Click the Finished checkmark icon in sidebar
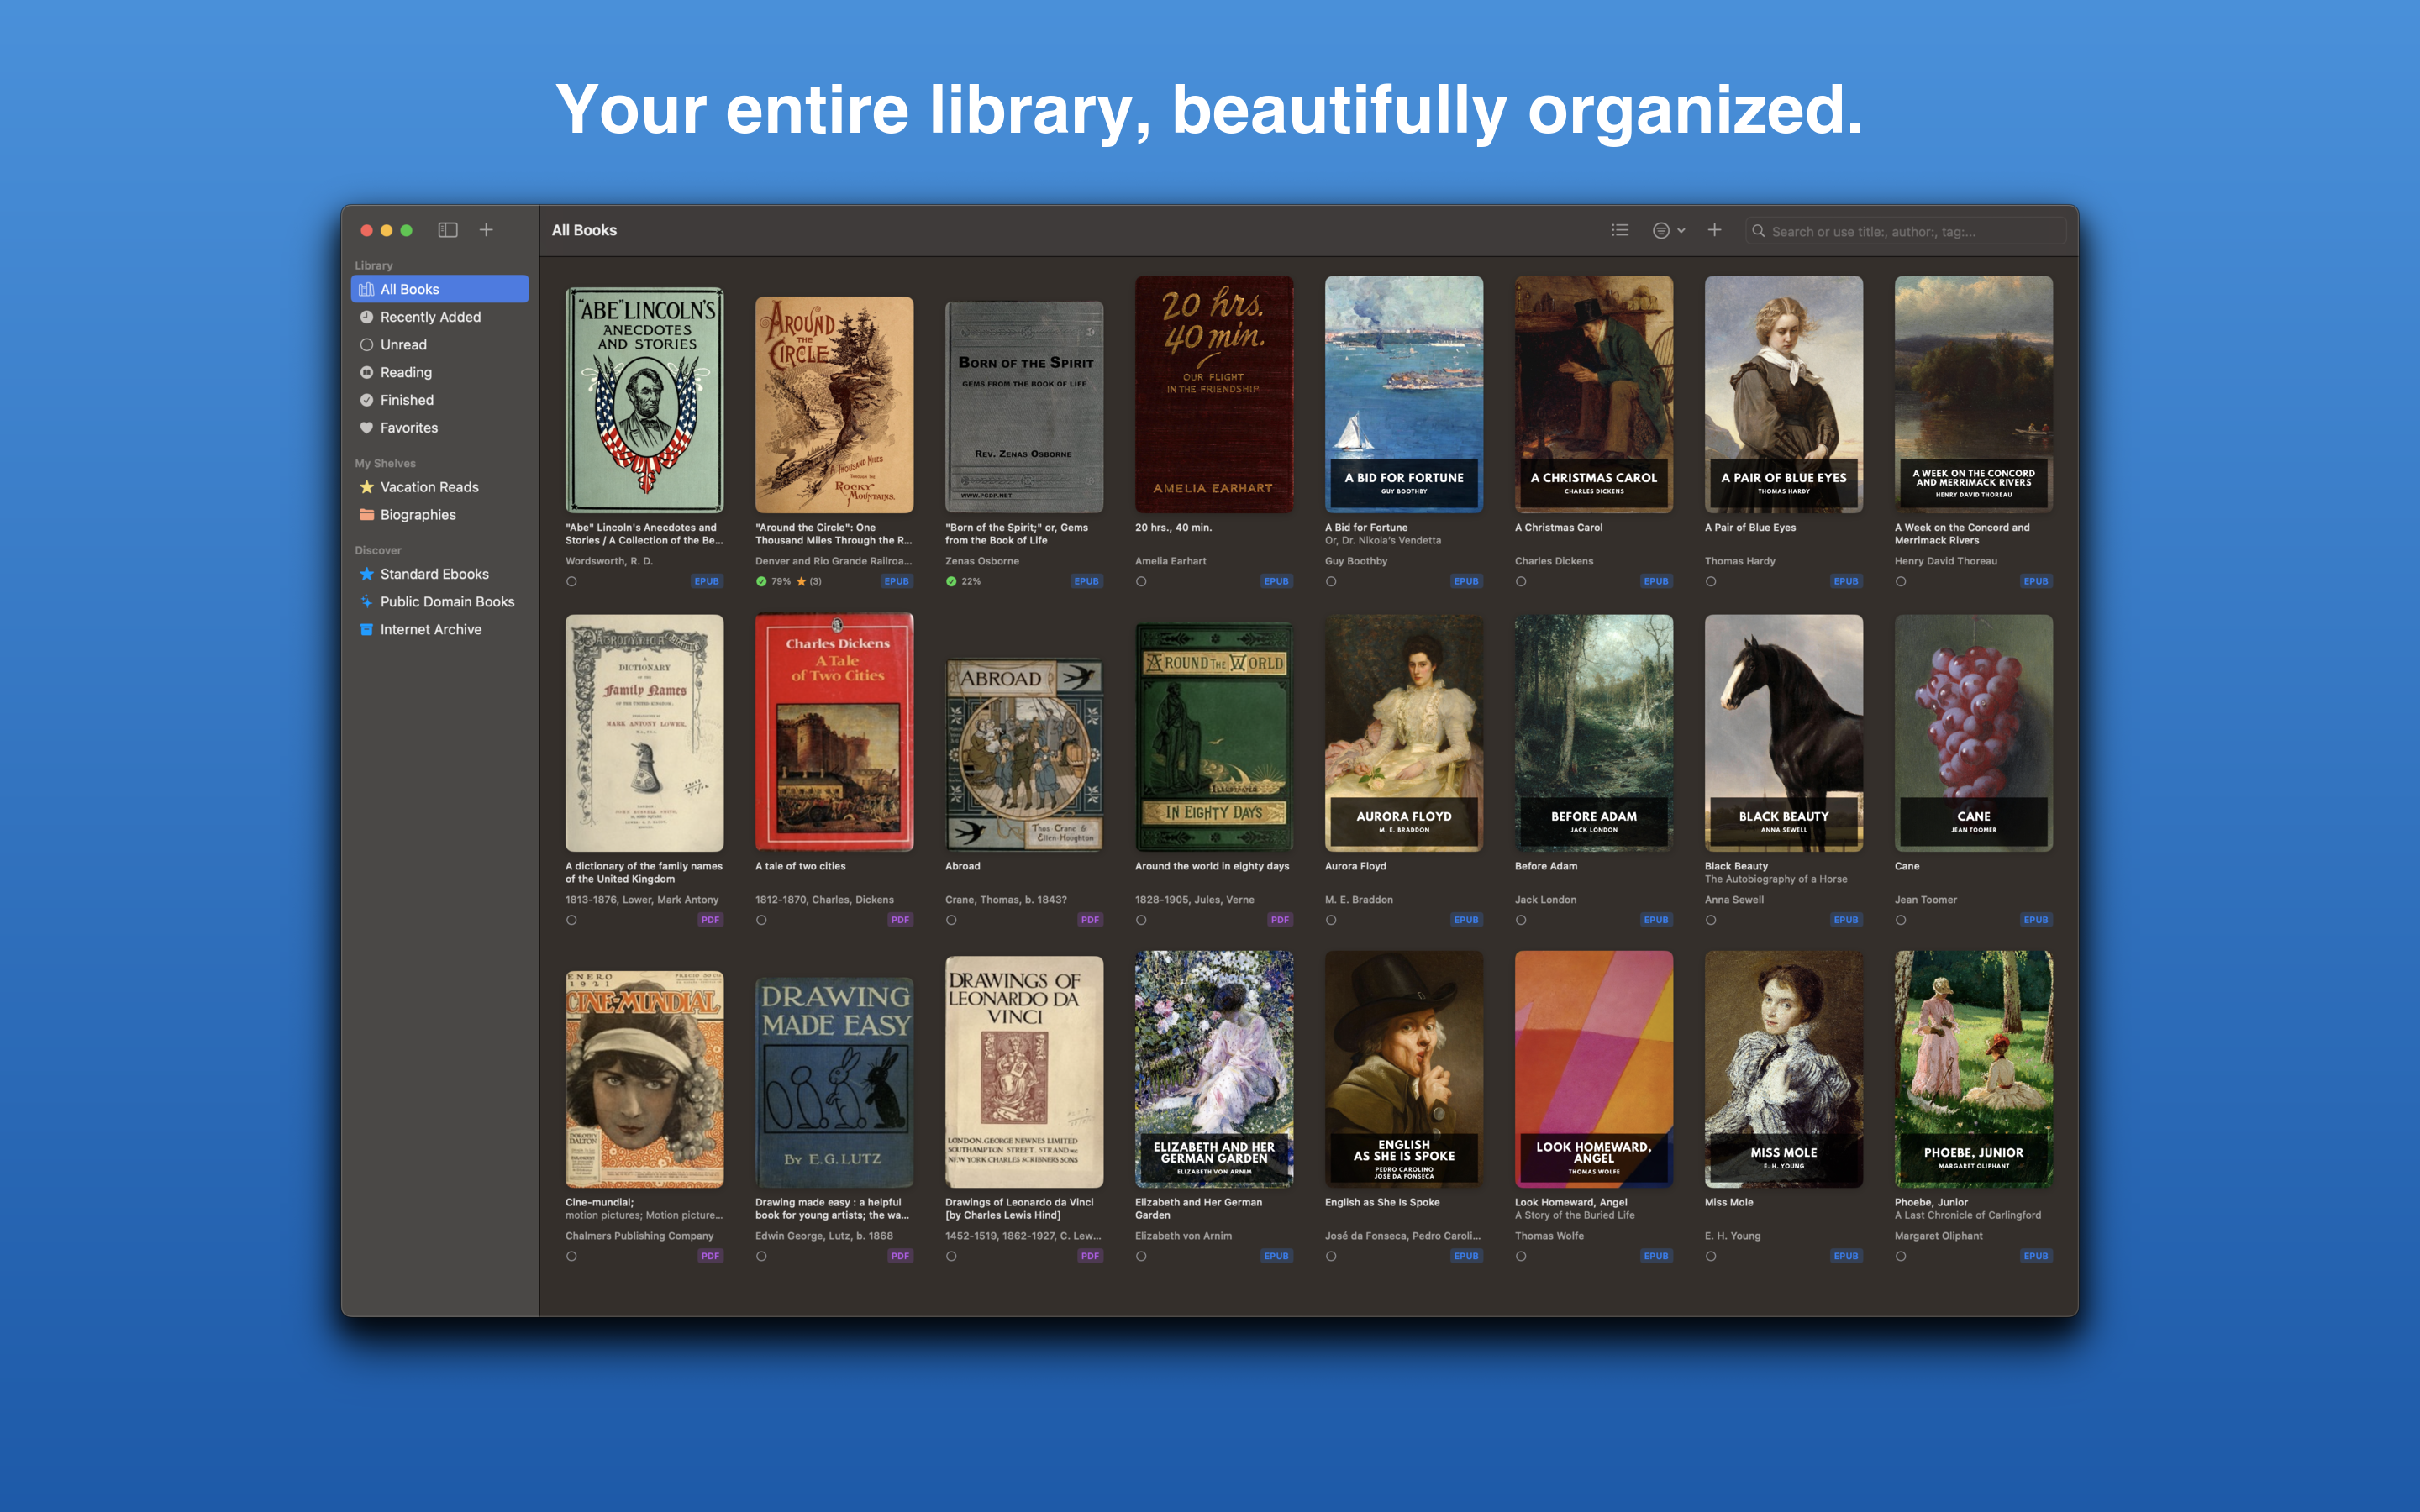The image size is (2420, 1512). [x=367, y=399]
